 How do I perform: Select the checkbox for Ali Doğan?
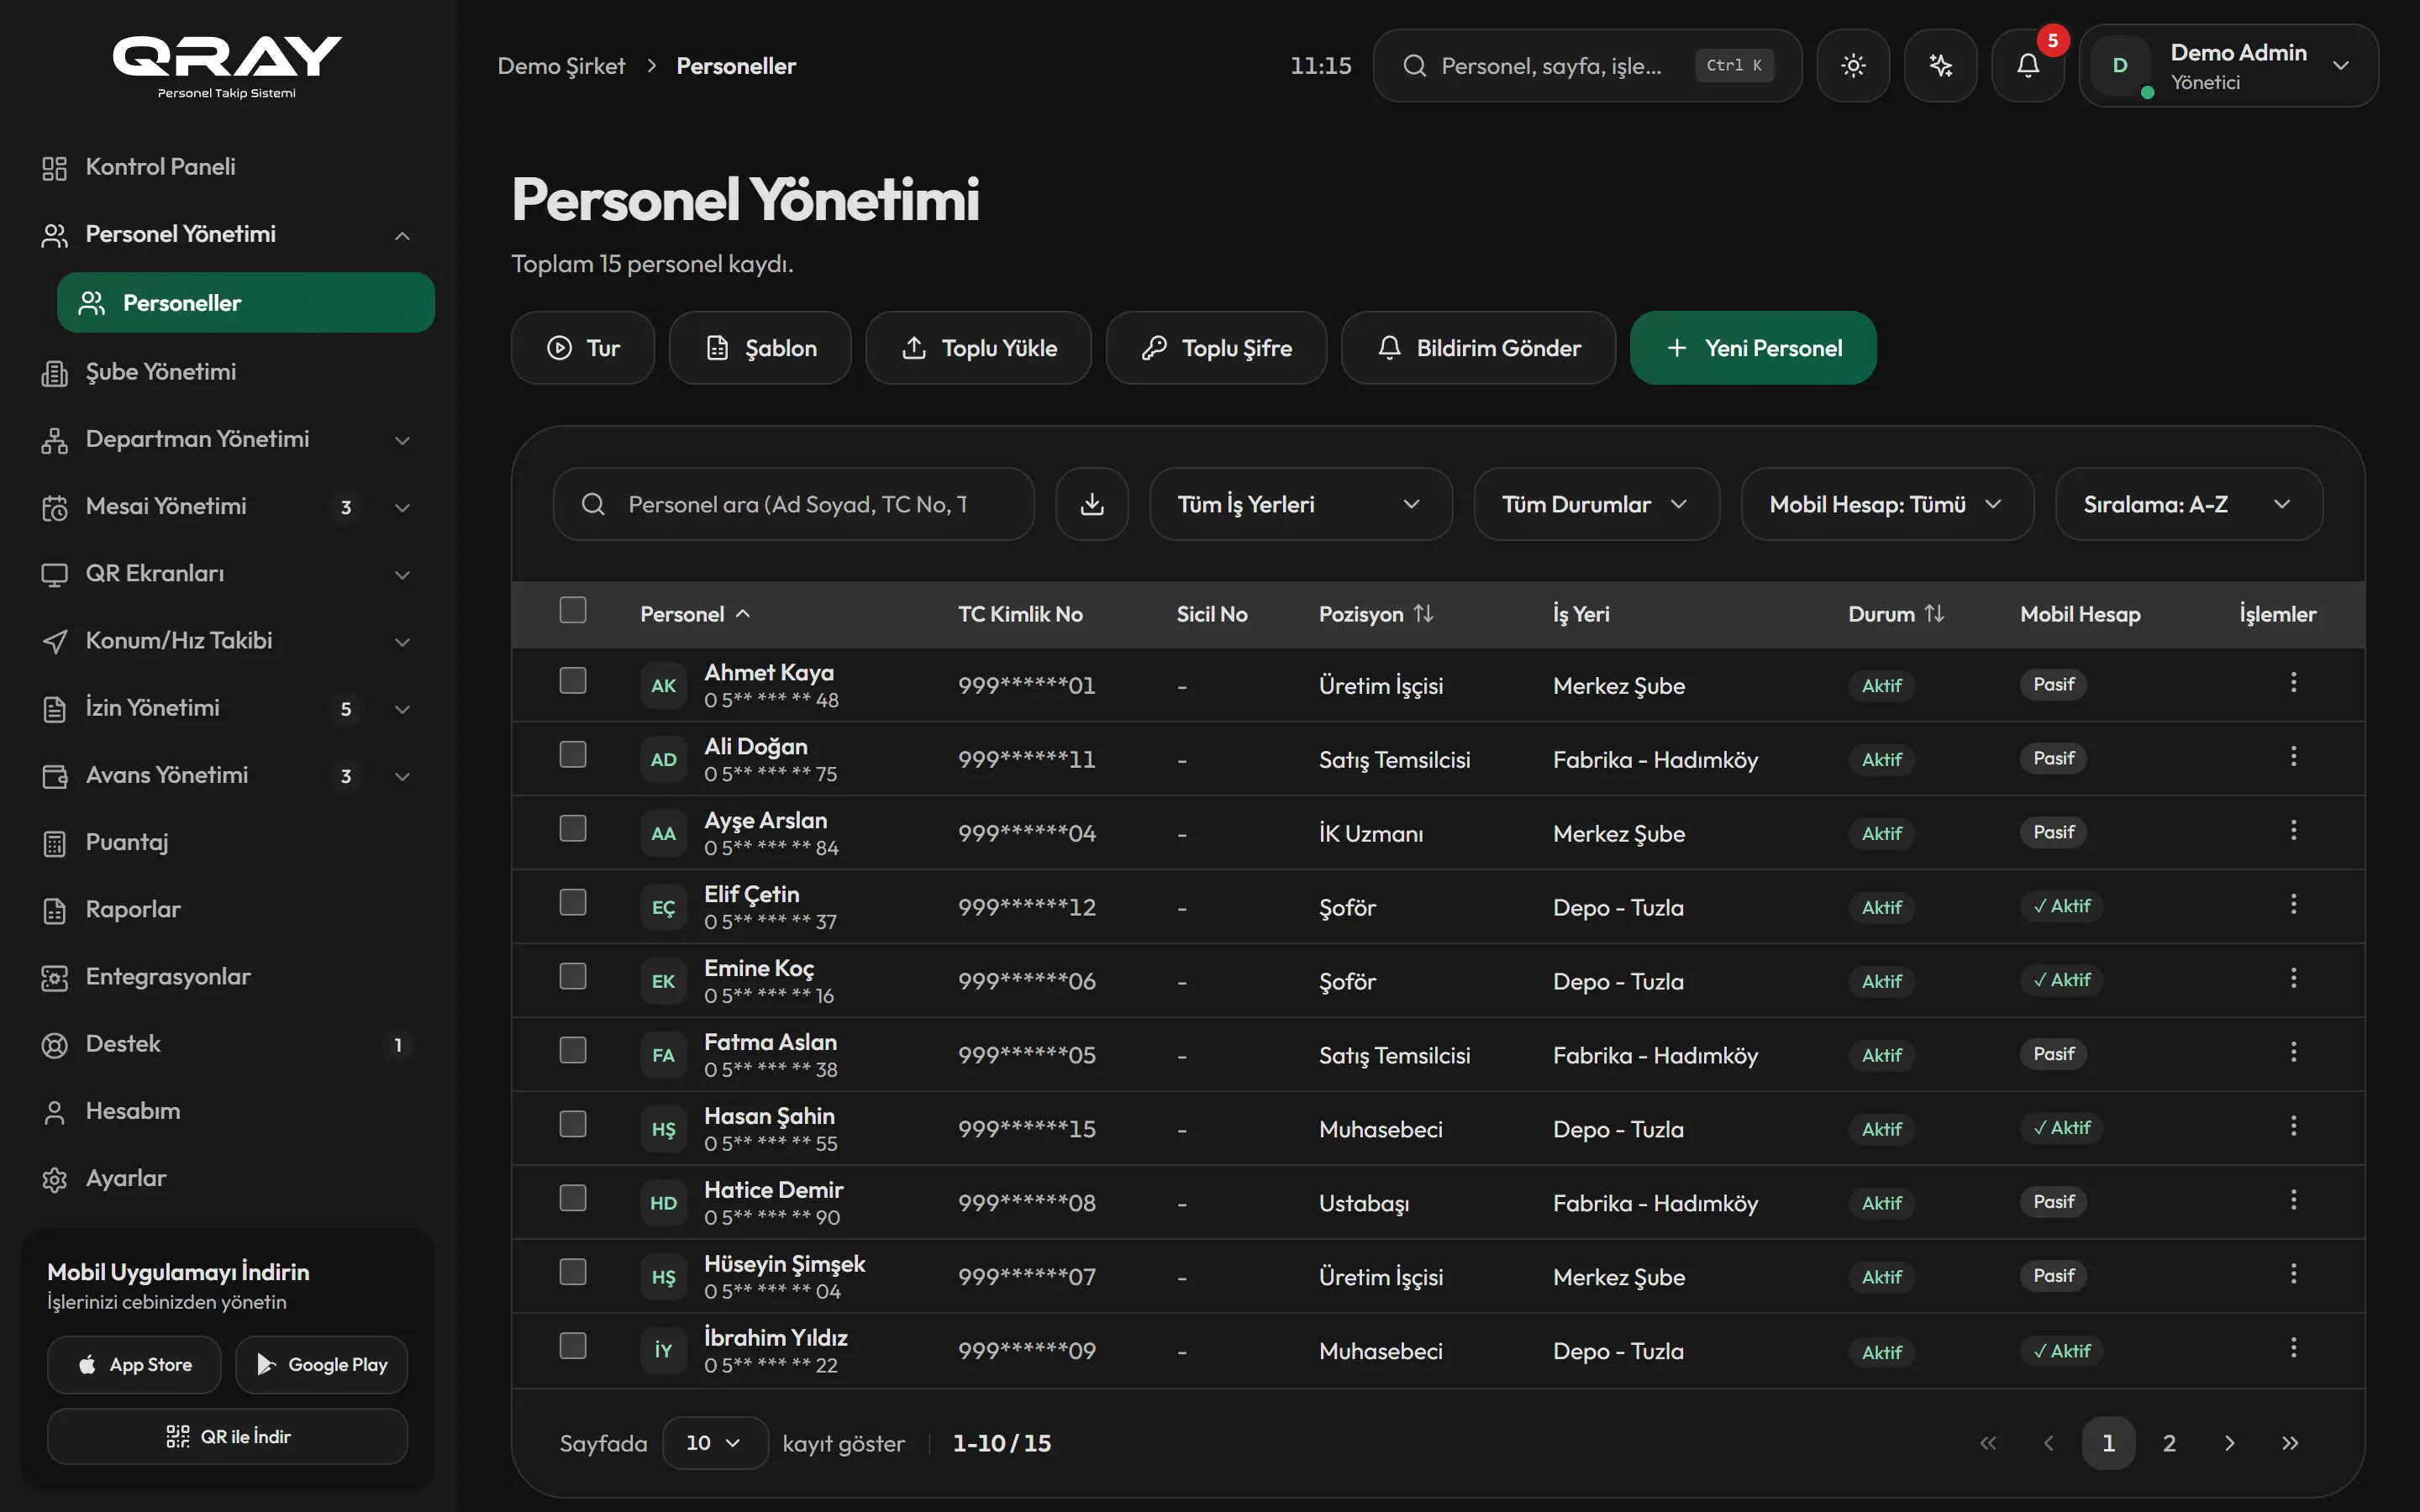pos(573,755)
